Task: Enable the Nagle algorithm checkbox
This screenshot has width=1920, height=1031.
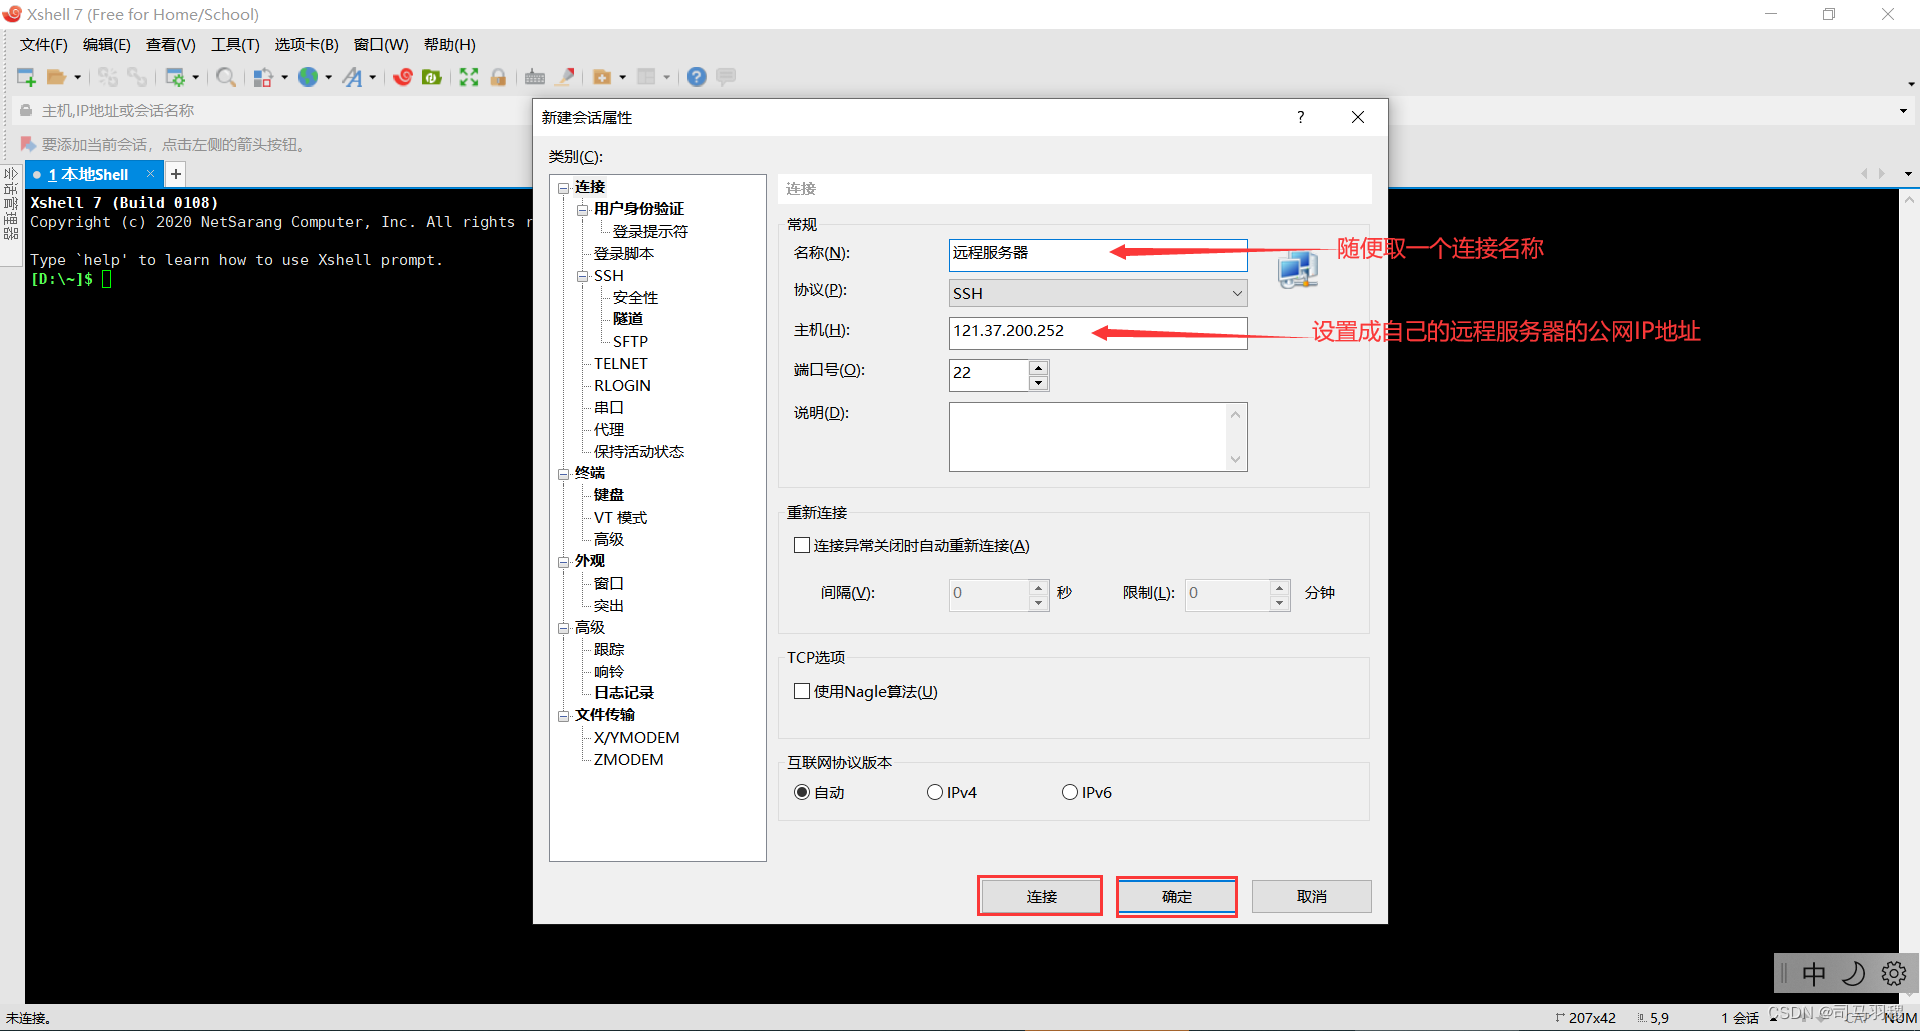Action: click(802, 691)
